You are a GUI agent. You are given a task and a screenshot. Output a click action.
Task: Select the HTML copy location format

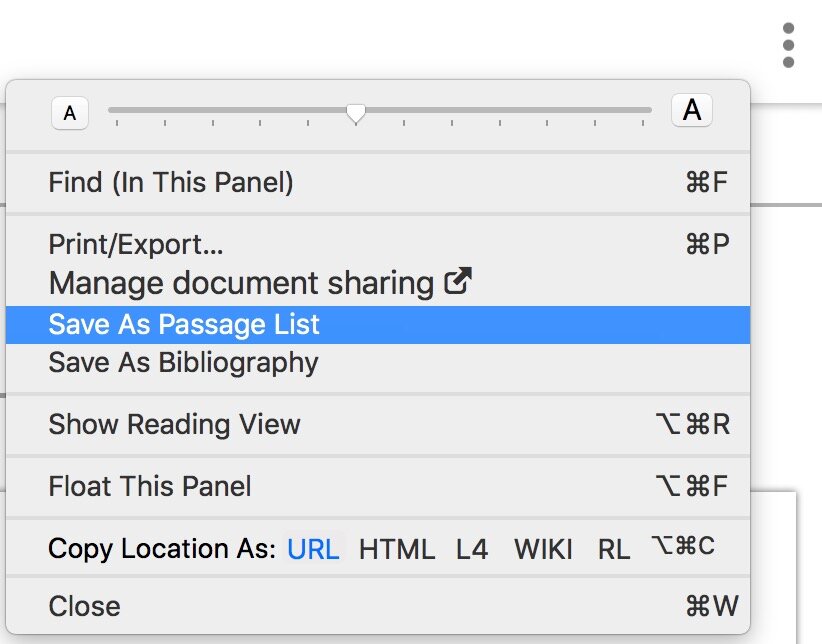point(396,548)
